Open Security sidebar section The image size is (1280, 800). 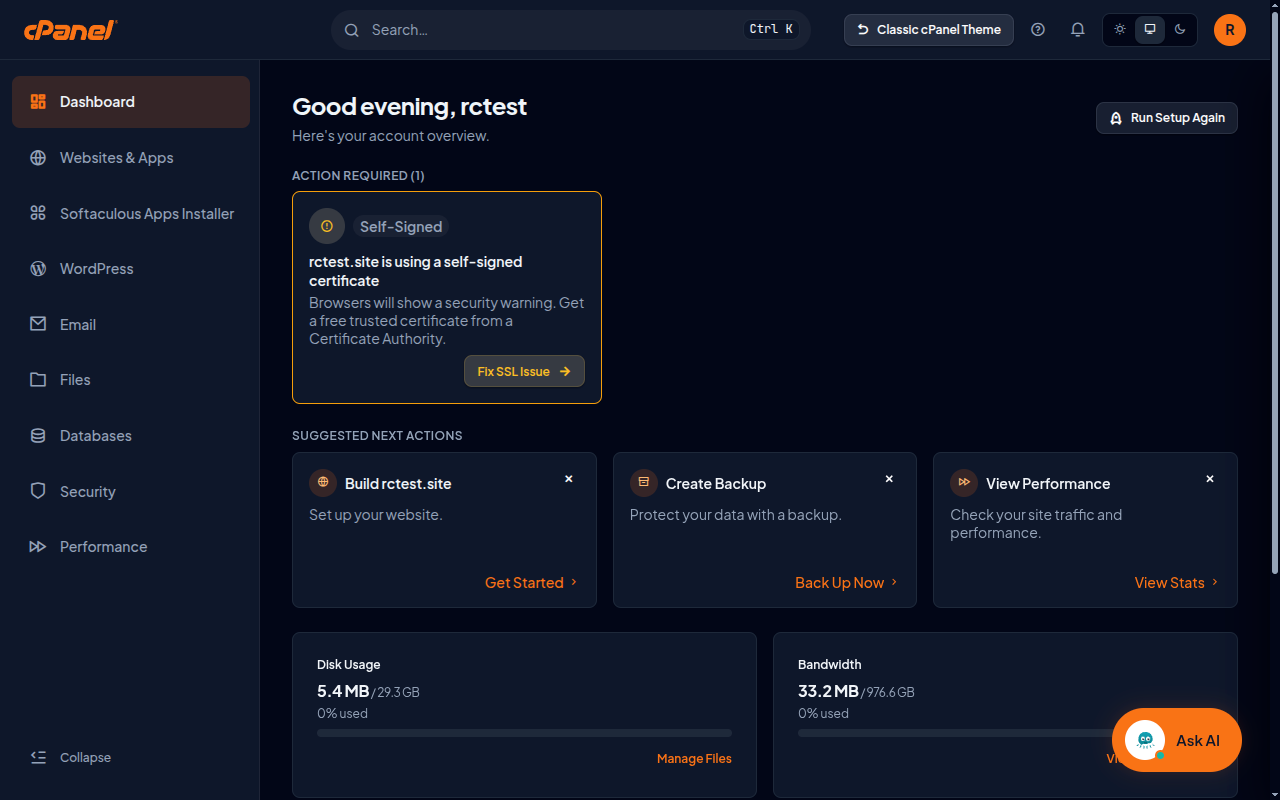tap(131, 491)
